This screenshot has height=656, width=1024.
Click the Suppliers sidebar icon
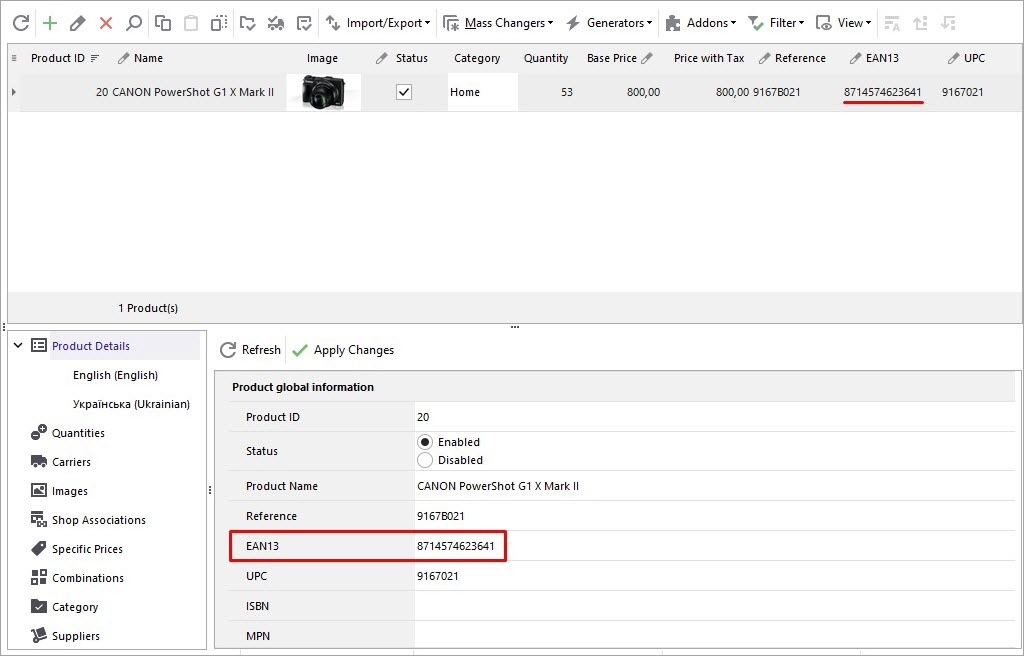[39, 635]
